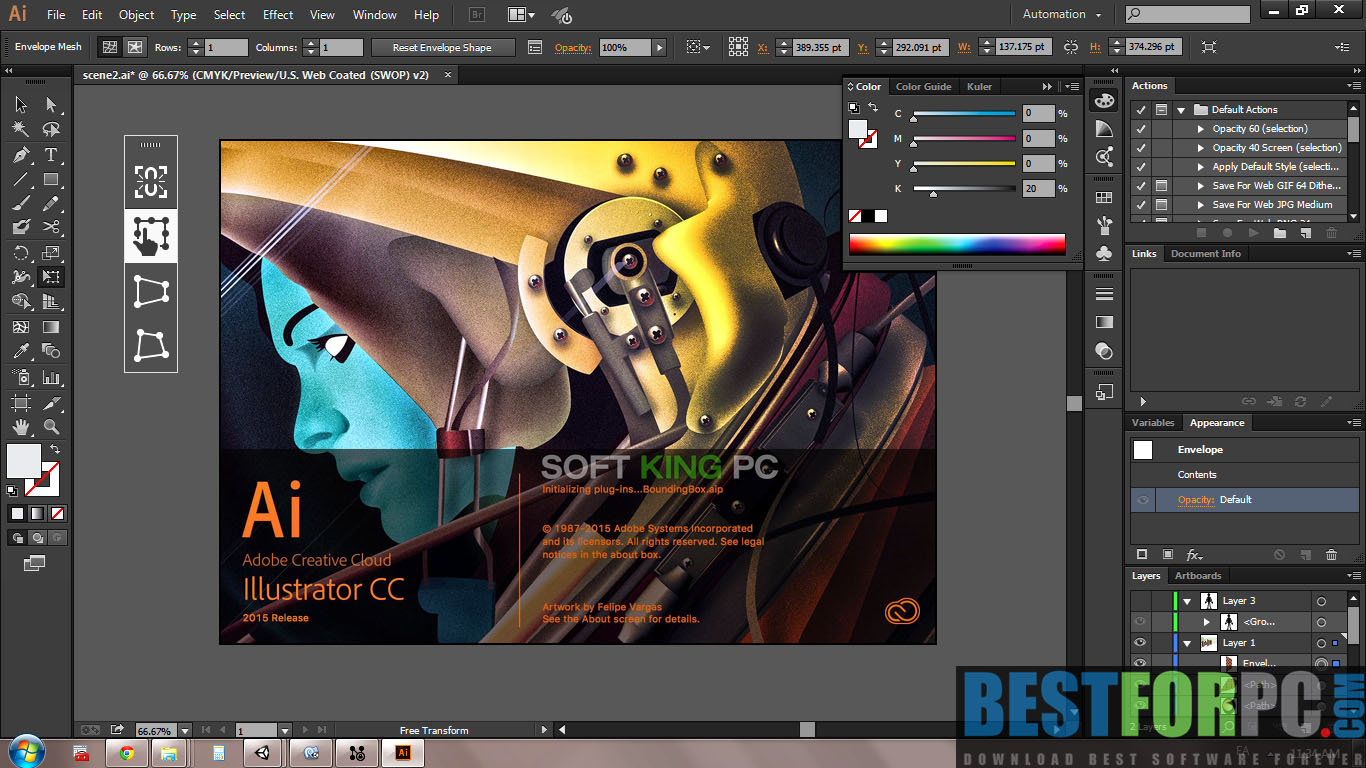
Task: Create a new action set folder
Action: [x=1279, y=233]
